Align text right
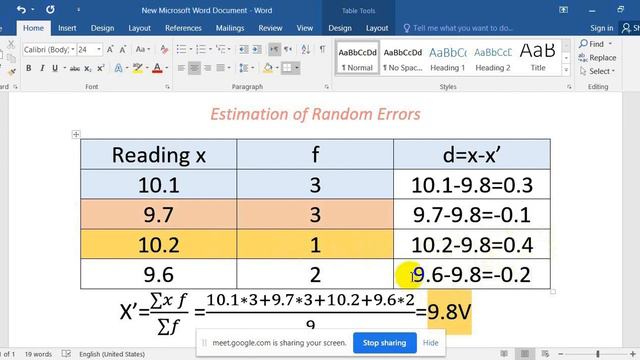 coord(207,68)
